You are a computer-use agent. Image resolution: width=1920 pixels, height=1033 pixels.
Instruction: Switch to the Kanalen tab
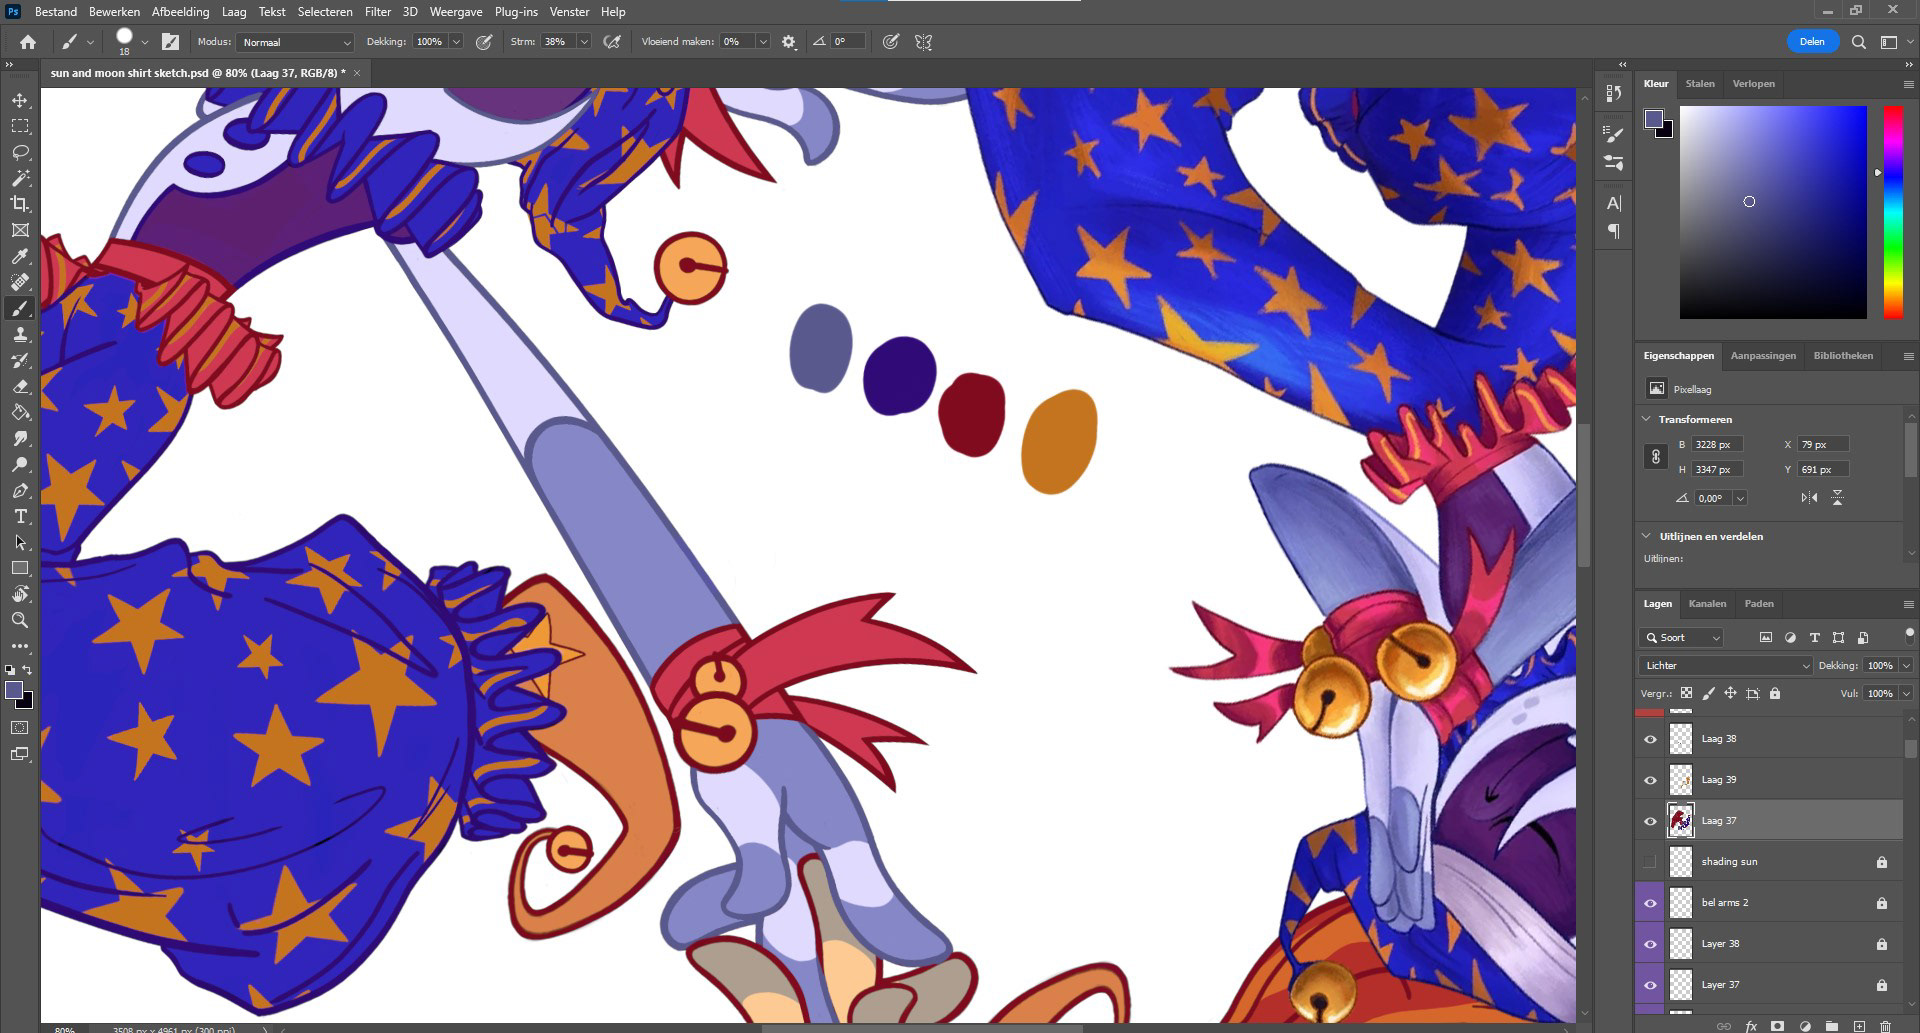tap(1707, 604)
